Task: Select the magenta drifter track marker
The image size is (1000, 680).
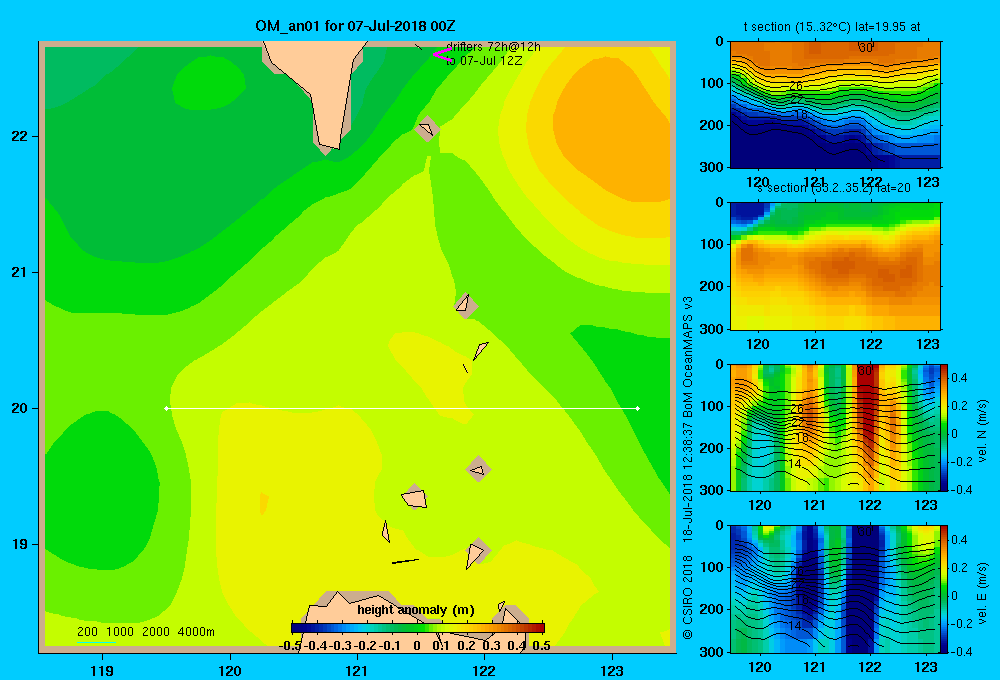Action: pyautogui.click(x=442, y=54)
